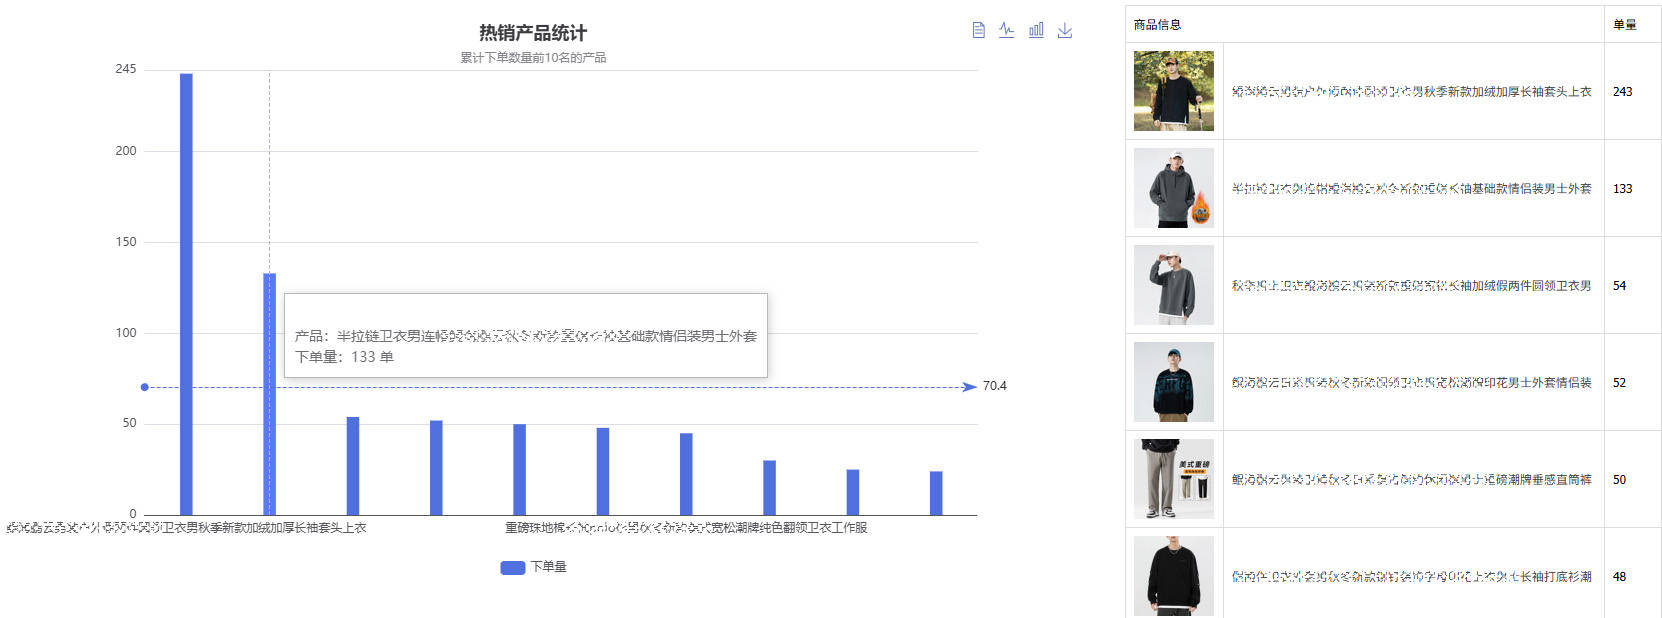The width and height of the screenshot is (1662, 618).
Task: Open the chart data view icon
Action: coord(978,30)
